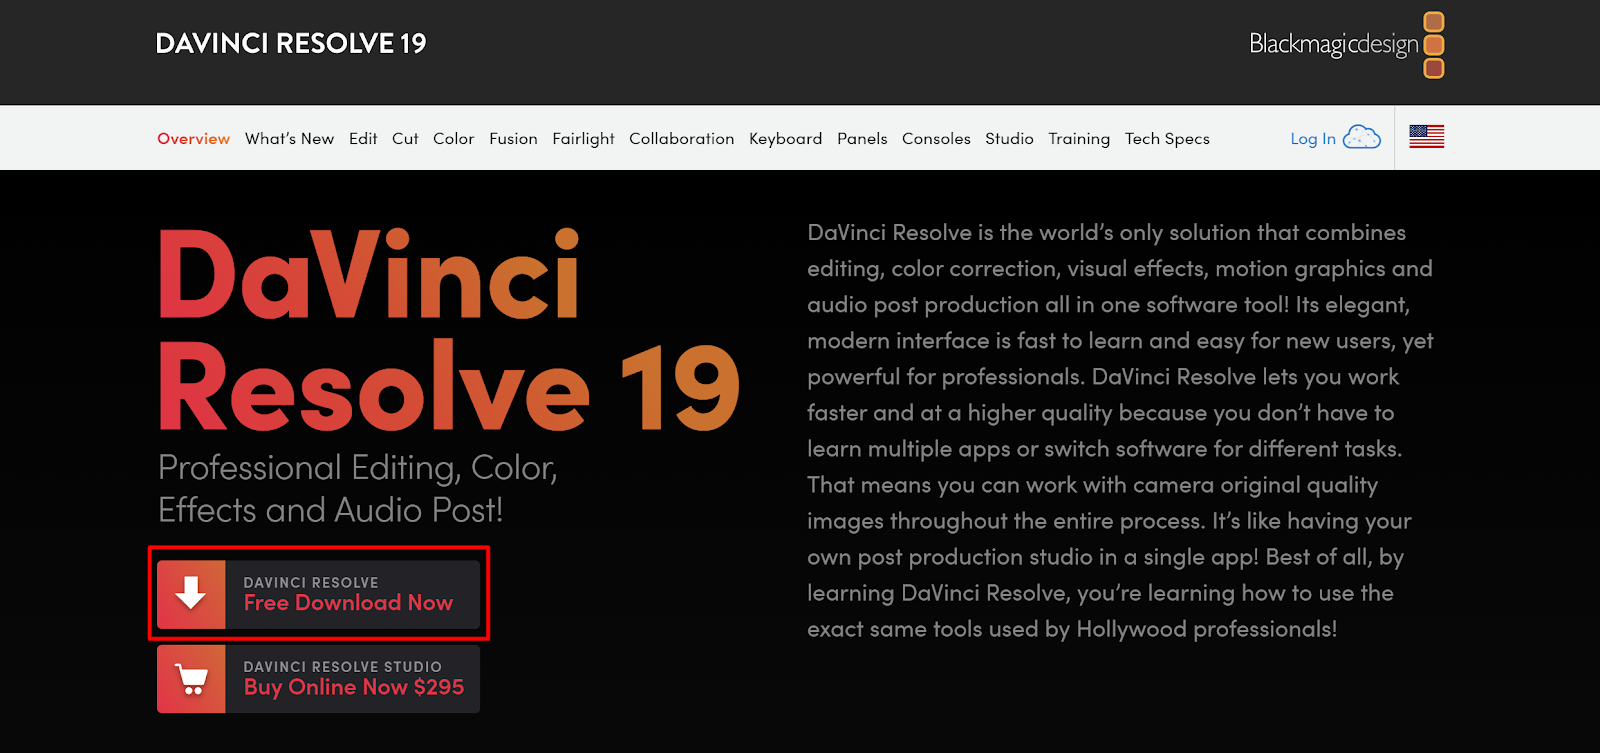Go to Tech Specs tab

pos(1167,139)
